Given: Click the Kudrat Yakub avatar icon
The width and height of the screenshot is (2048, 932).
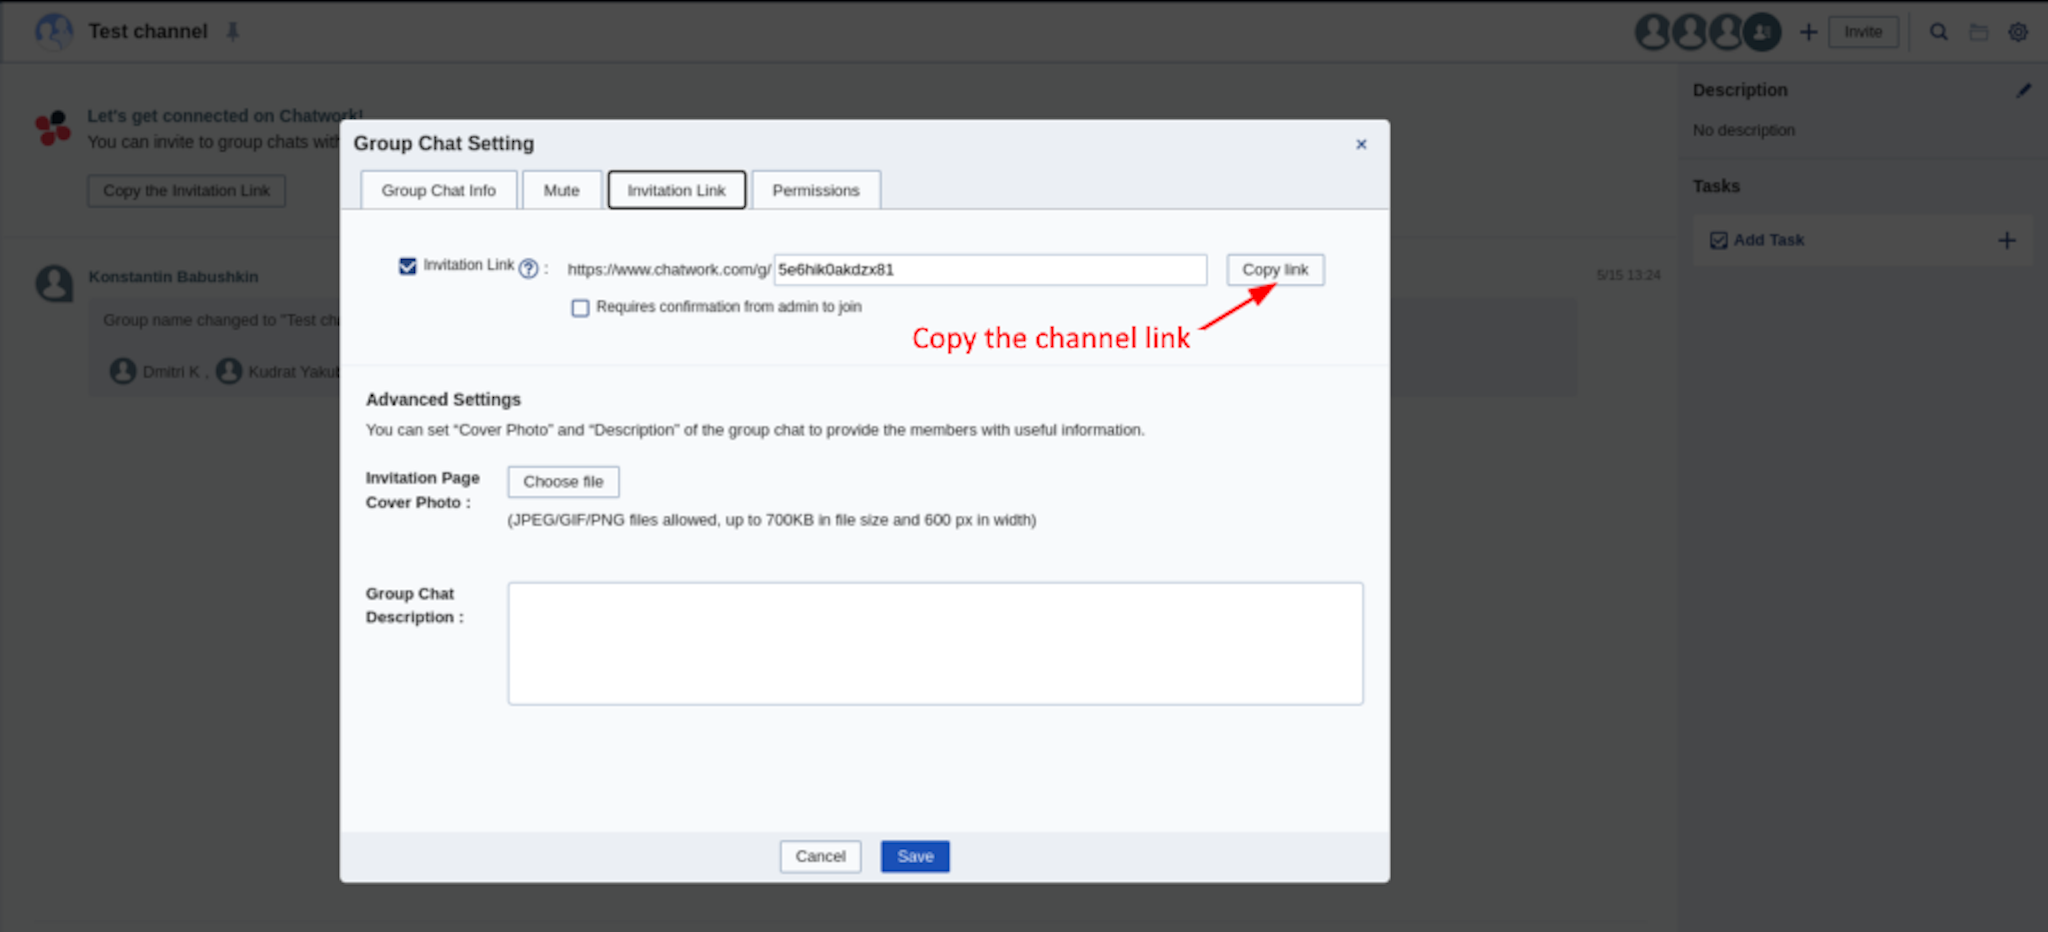Looking at the screenshot, I should pyautogui.click(x=229, y=371).
